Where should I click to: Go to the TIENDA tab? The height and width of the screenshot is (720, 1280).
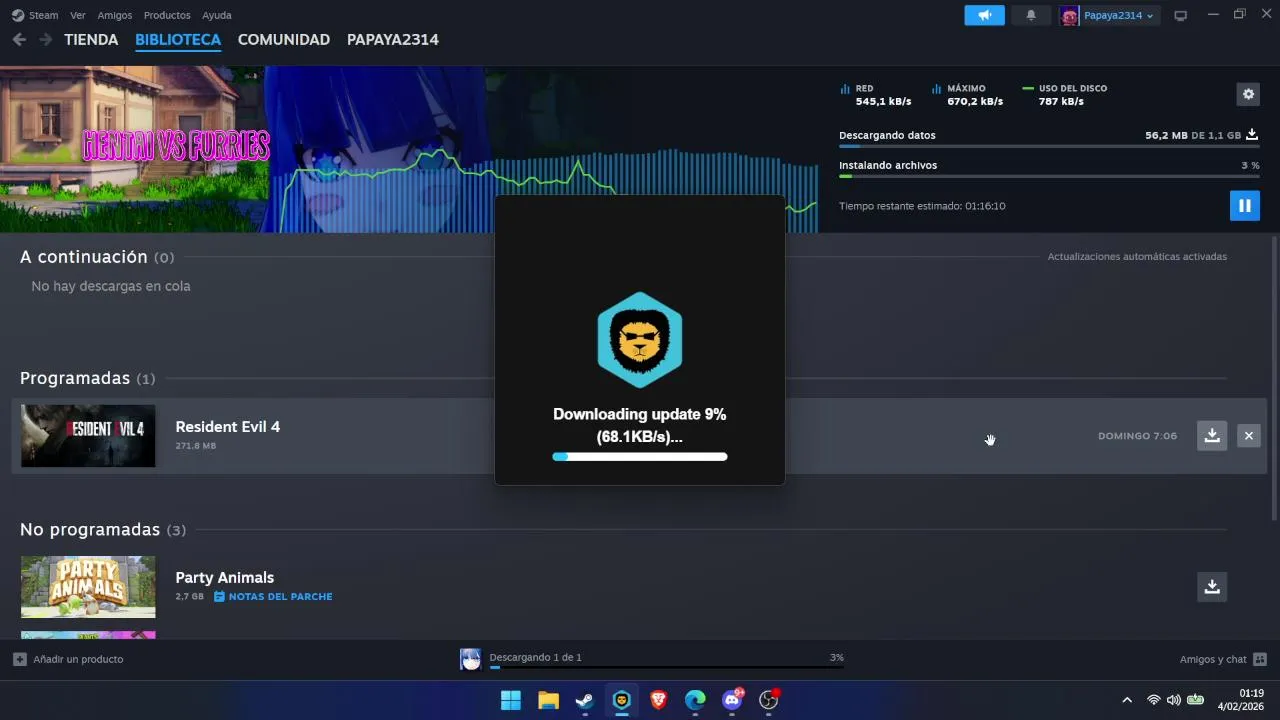pyautogui.click(x=91, y=40)
